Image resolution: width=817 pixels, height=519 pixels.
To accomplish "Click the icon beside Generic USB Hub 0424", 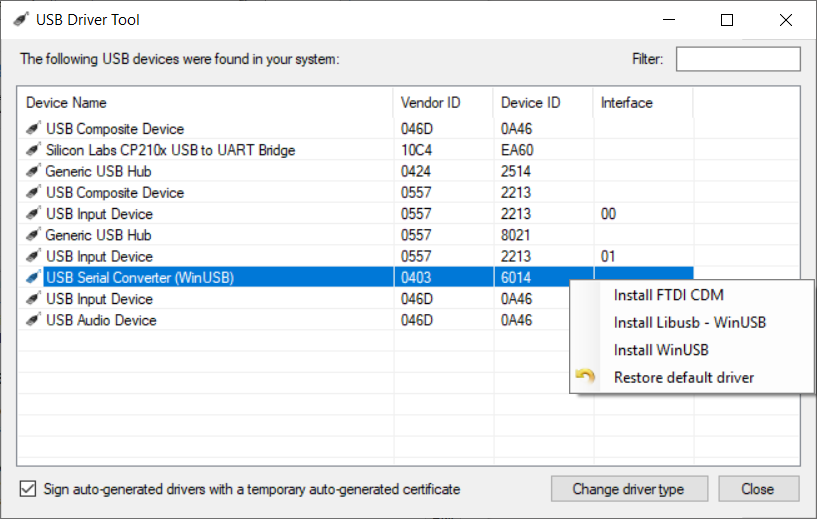I will pyautogui.click(x=33, y=171).
